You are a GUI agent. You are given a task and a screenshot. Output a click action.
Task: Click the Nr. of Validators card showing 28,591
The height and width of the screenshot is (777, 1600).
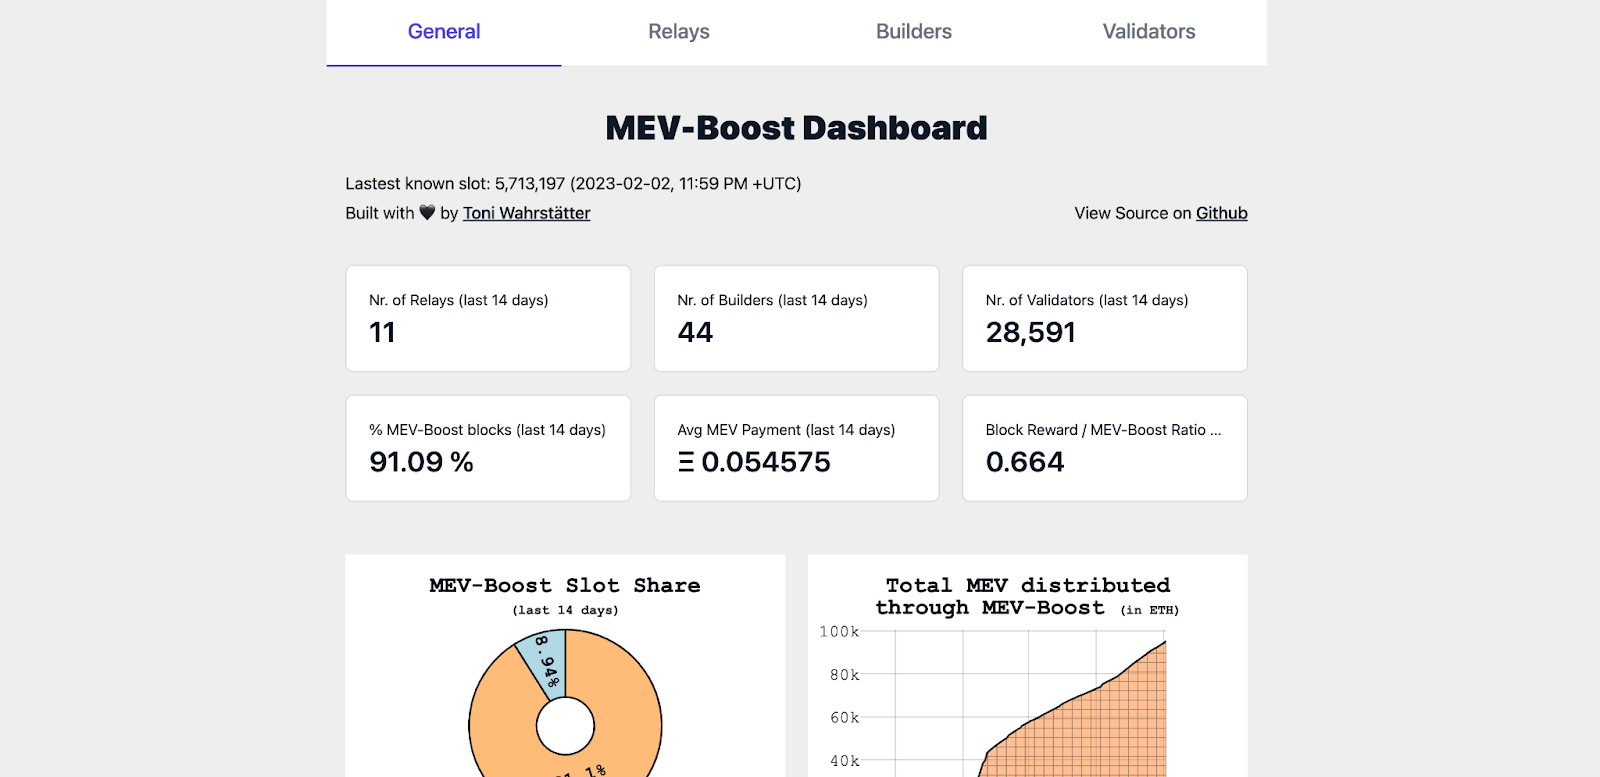coord(1104,318)
